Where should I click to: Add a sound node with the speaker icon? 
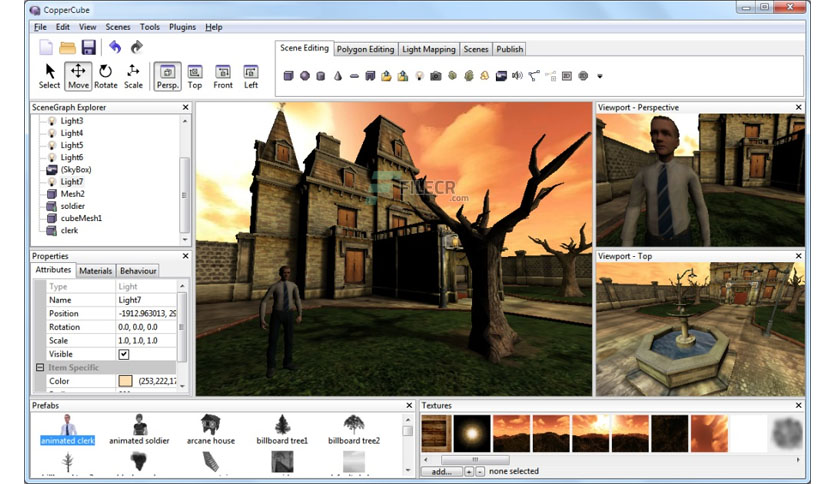click(x=517, y=76)
